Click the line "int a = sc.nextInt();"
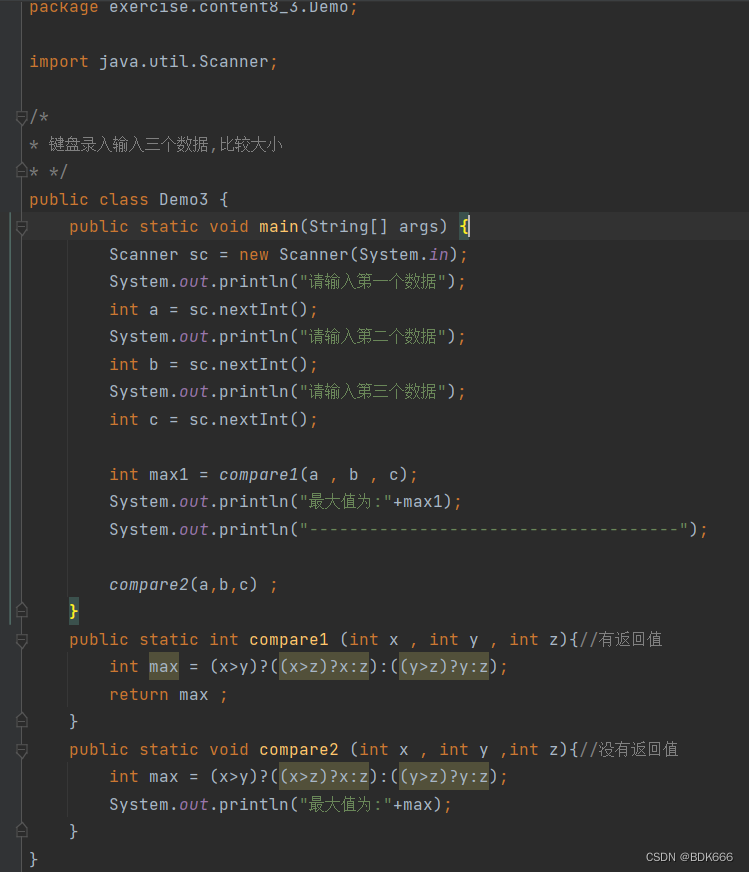This screenshot has width=749, height=872. point(213,309)
